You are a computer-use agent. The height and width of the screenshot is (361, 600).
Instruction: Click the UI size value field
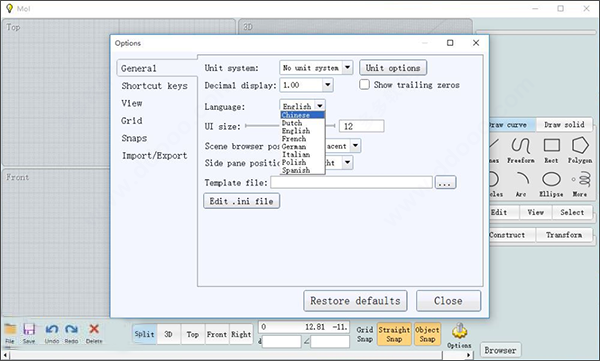tap(361, 126)
